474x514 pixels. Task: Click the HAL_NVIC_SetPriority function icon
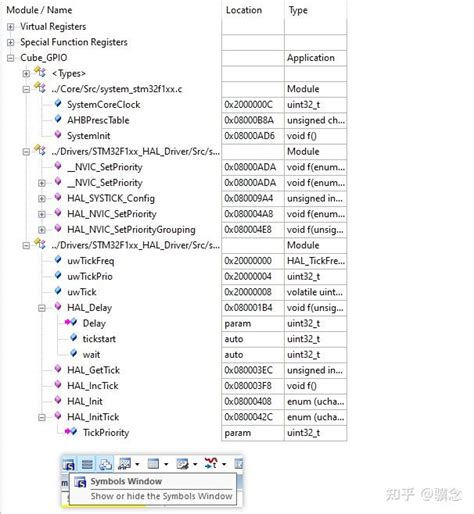point(58,213)
